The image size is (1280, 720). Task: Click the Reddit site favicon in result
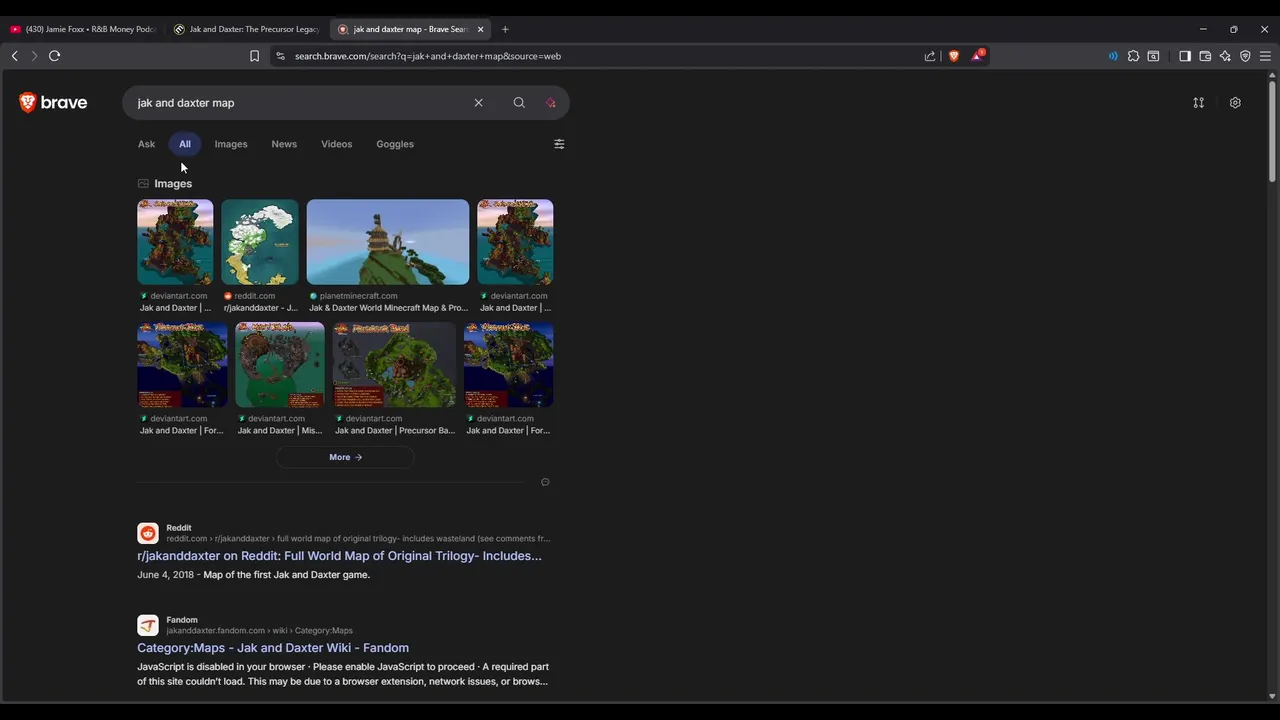tap(148, 533)
